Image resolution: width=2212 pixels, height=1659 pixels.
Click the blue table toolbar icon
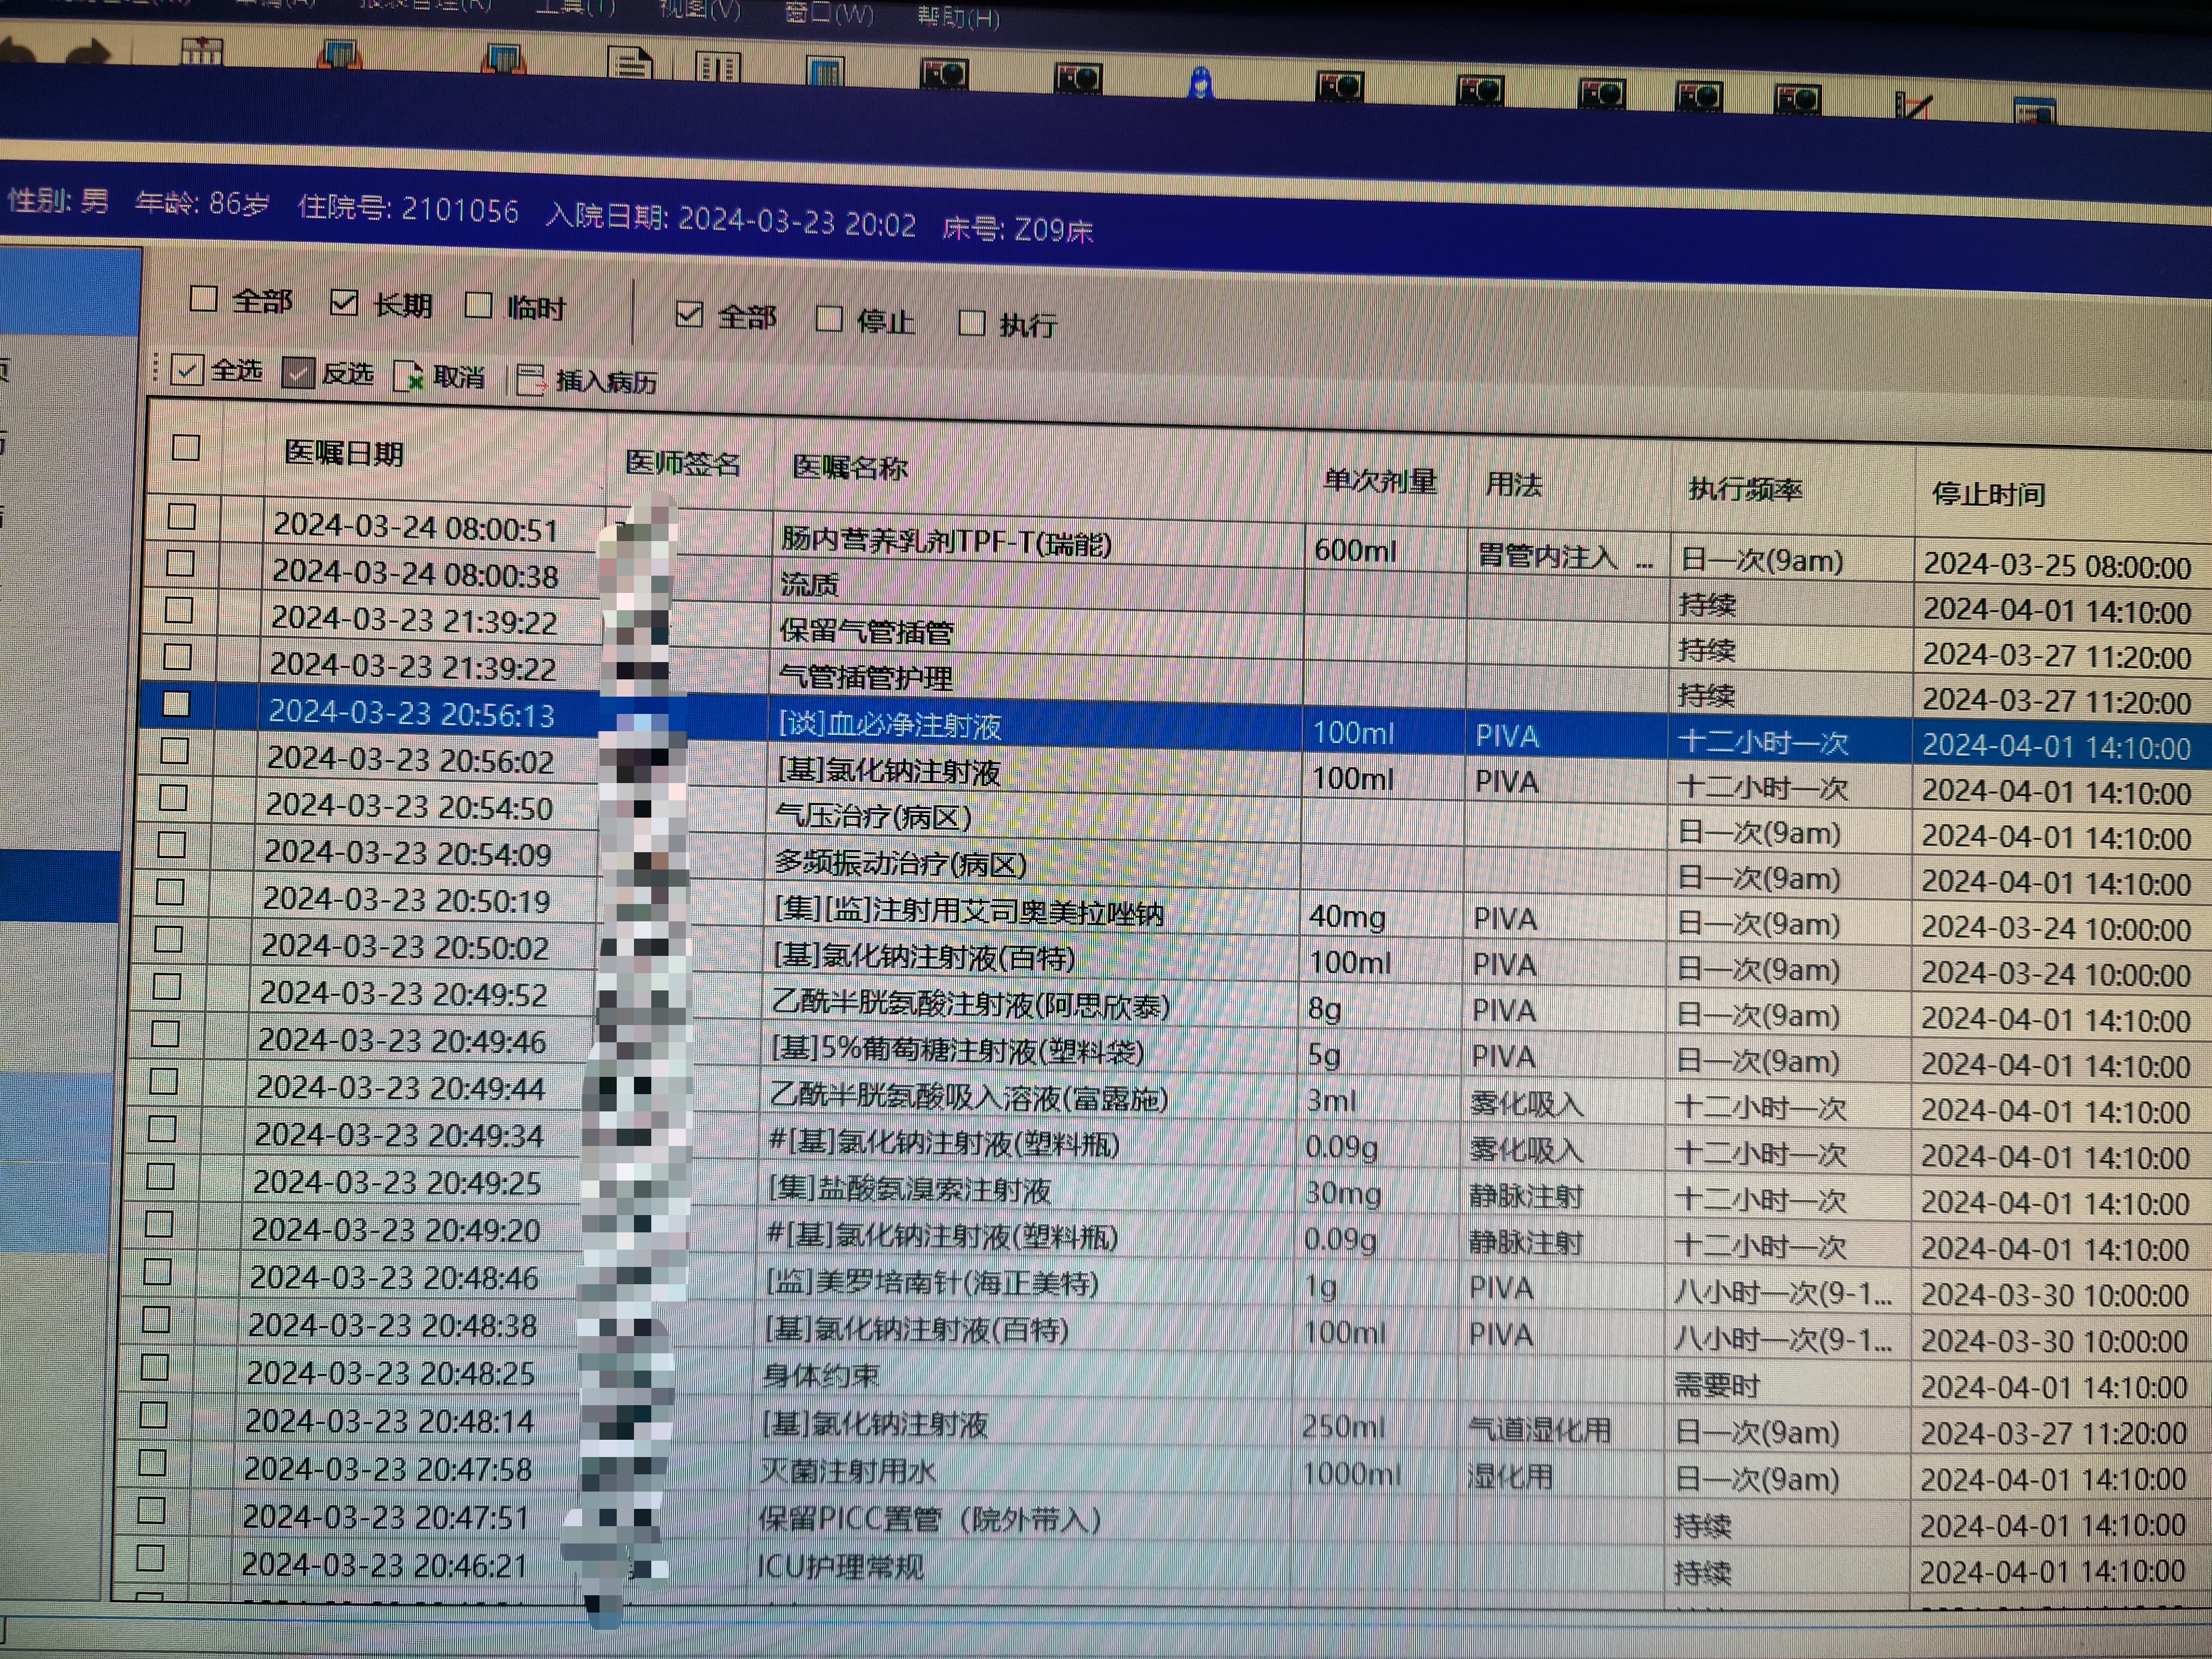coord(825,70)
